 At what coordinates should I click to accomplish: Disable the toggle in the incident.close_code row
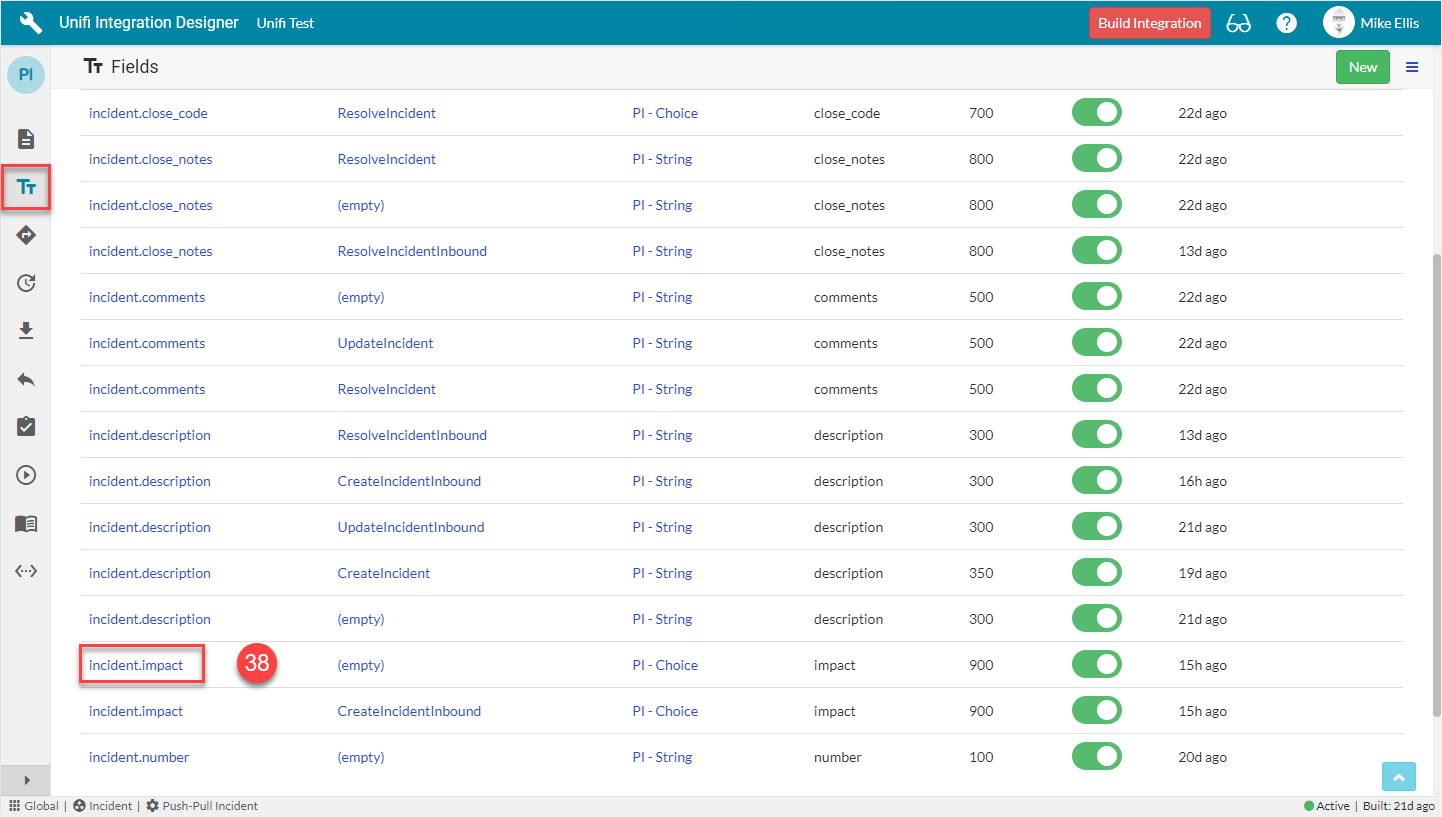[1096, 113]
